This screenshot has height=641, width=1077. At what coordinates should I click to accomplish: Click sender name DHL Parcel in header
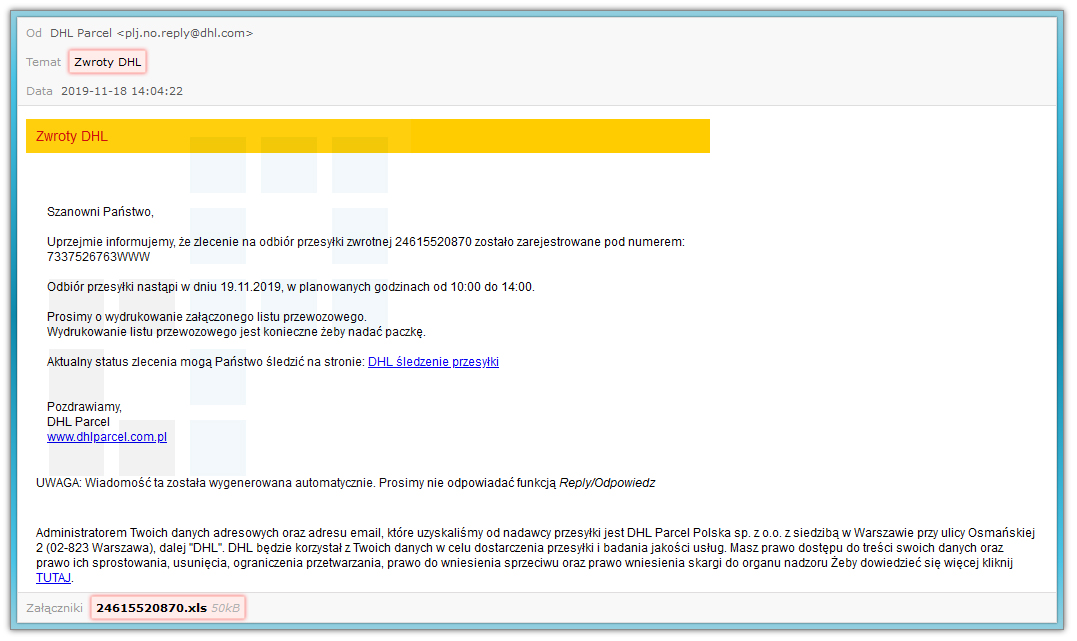pyautogui.click(x=81, y=33)
